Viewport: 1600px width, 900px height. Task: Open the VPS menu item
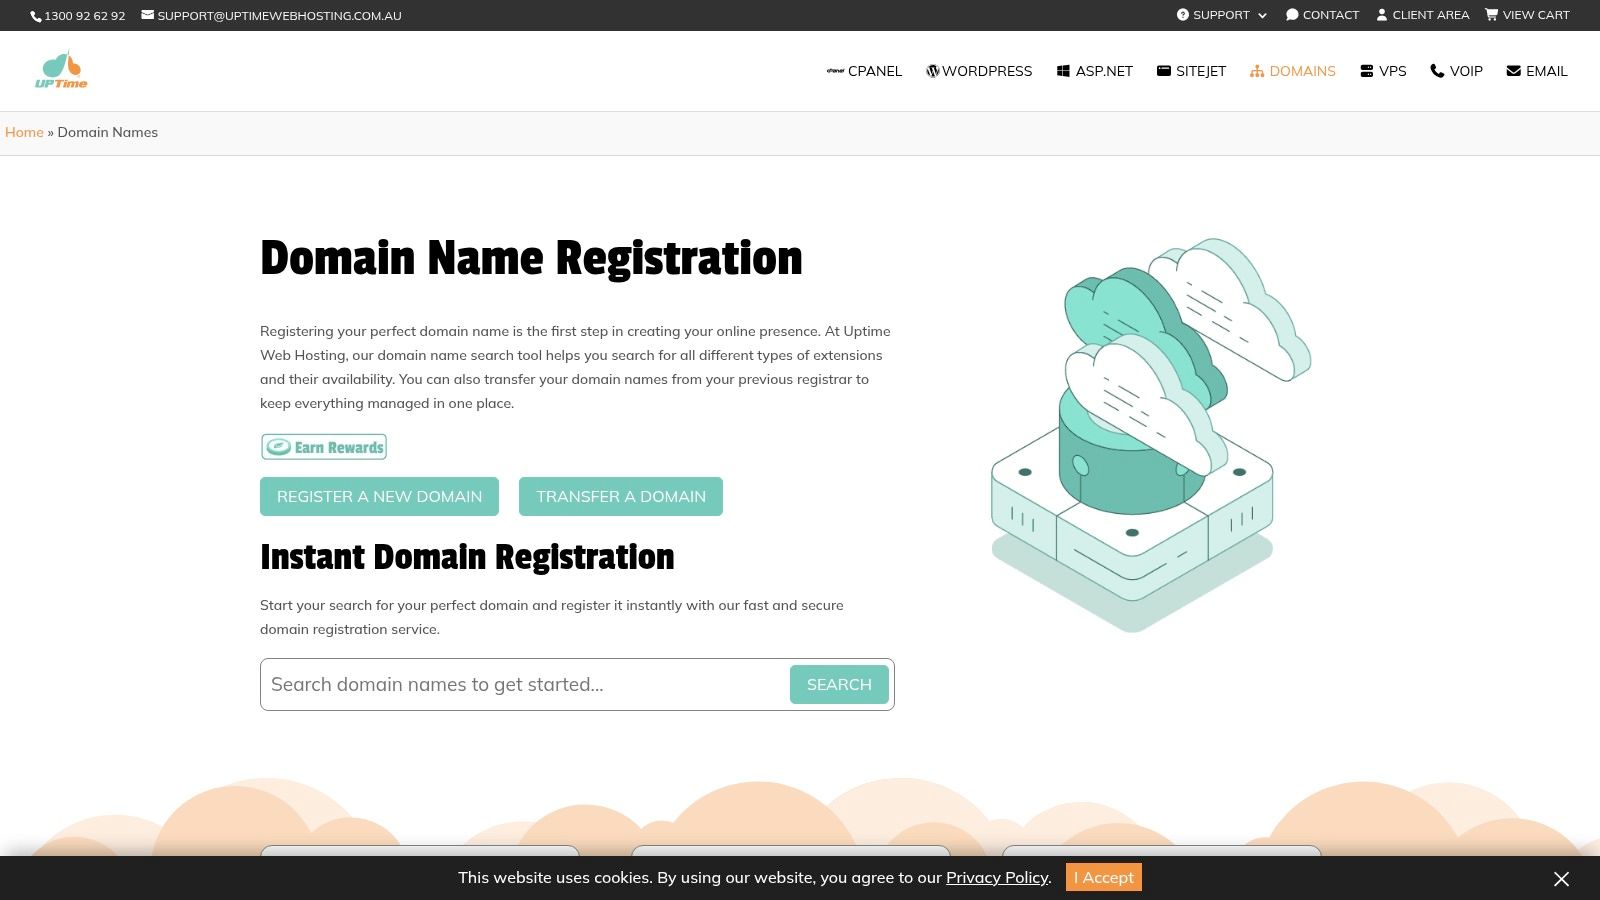[1384, 71]
